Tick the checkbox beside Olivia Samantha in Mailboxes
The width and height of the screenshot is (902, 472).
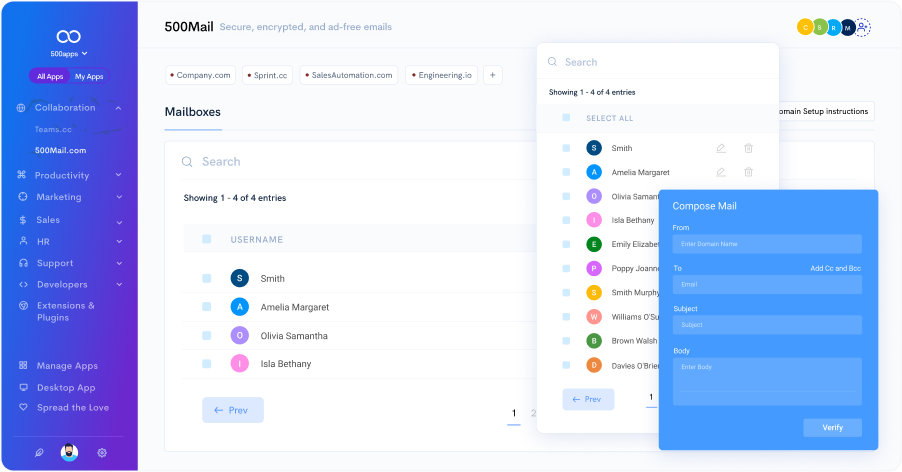207,336
